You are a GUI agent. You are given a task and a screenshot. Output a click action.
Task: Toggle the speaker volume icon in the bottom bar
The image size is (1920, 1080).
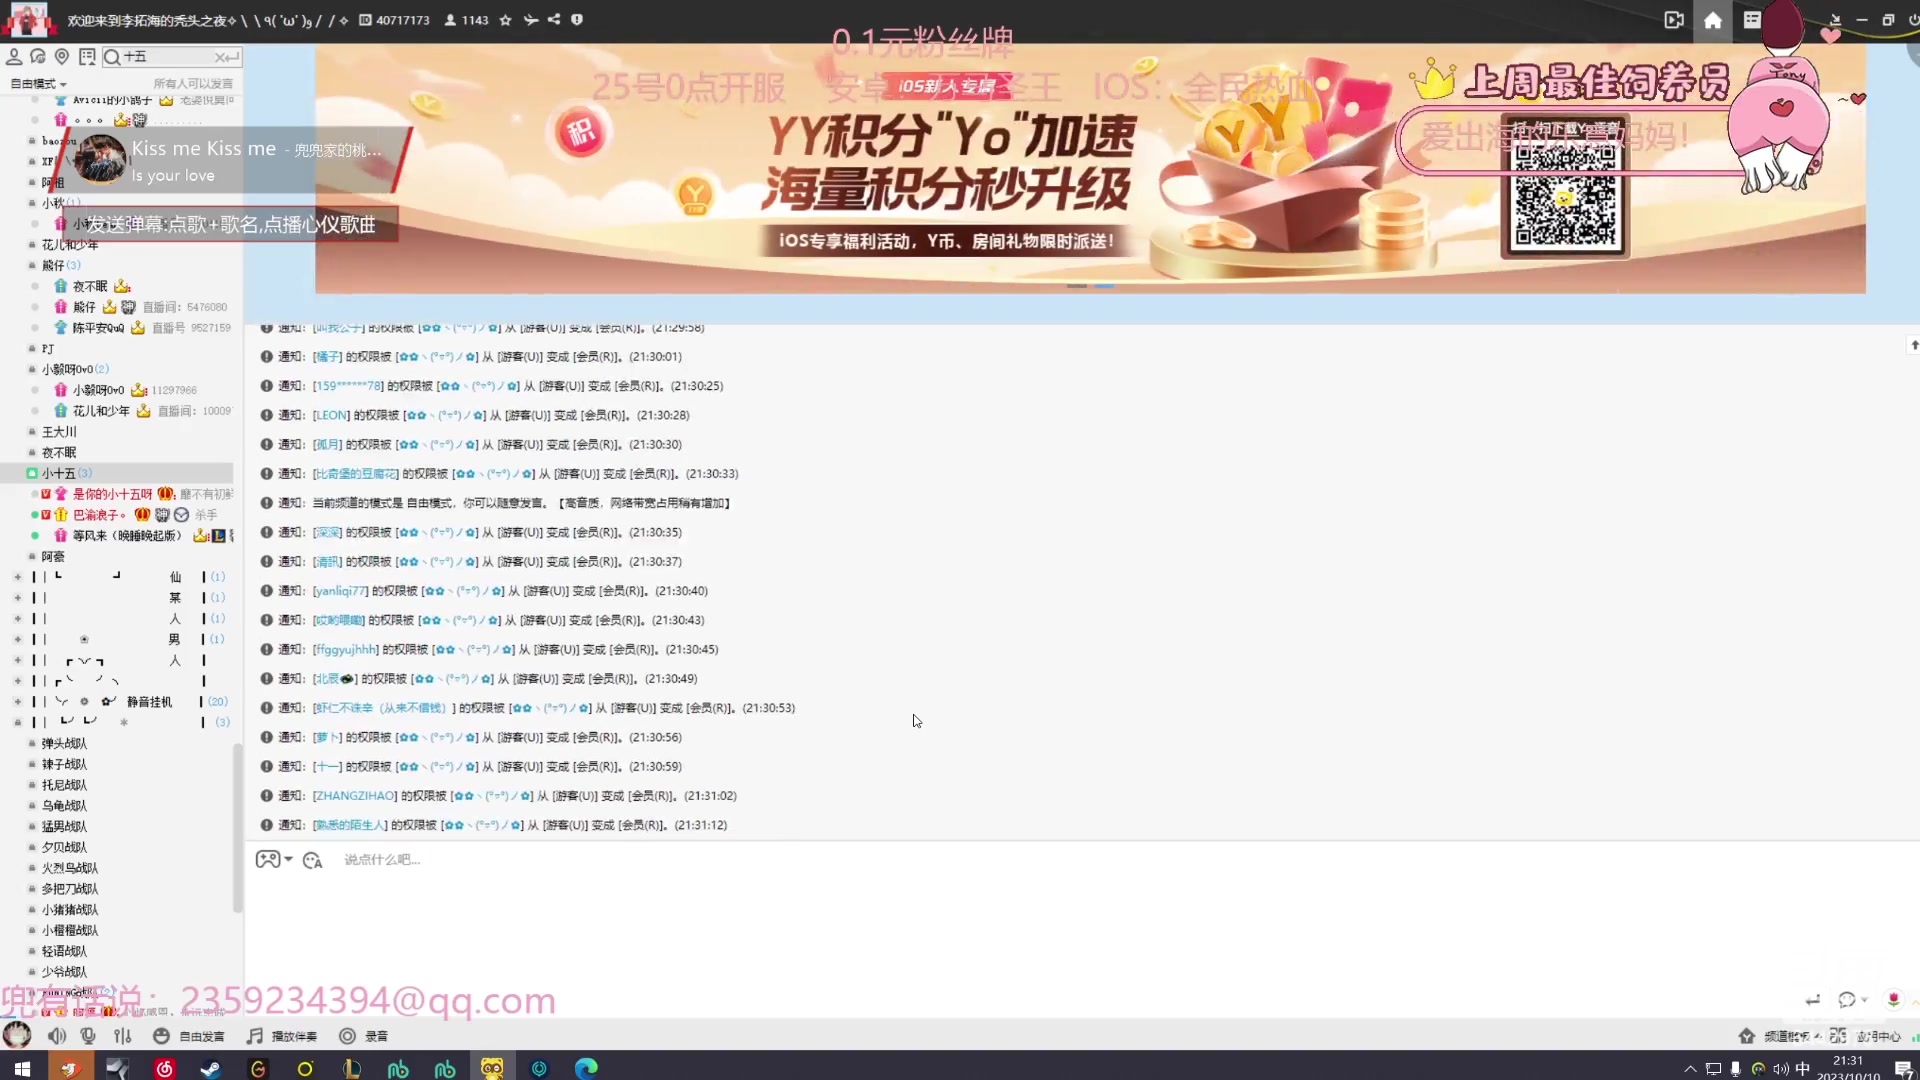tap(57, 1036)
